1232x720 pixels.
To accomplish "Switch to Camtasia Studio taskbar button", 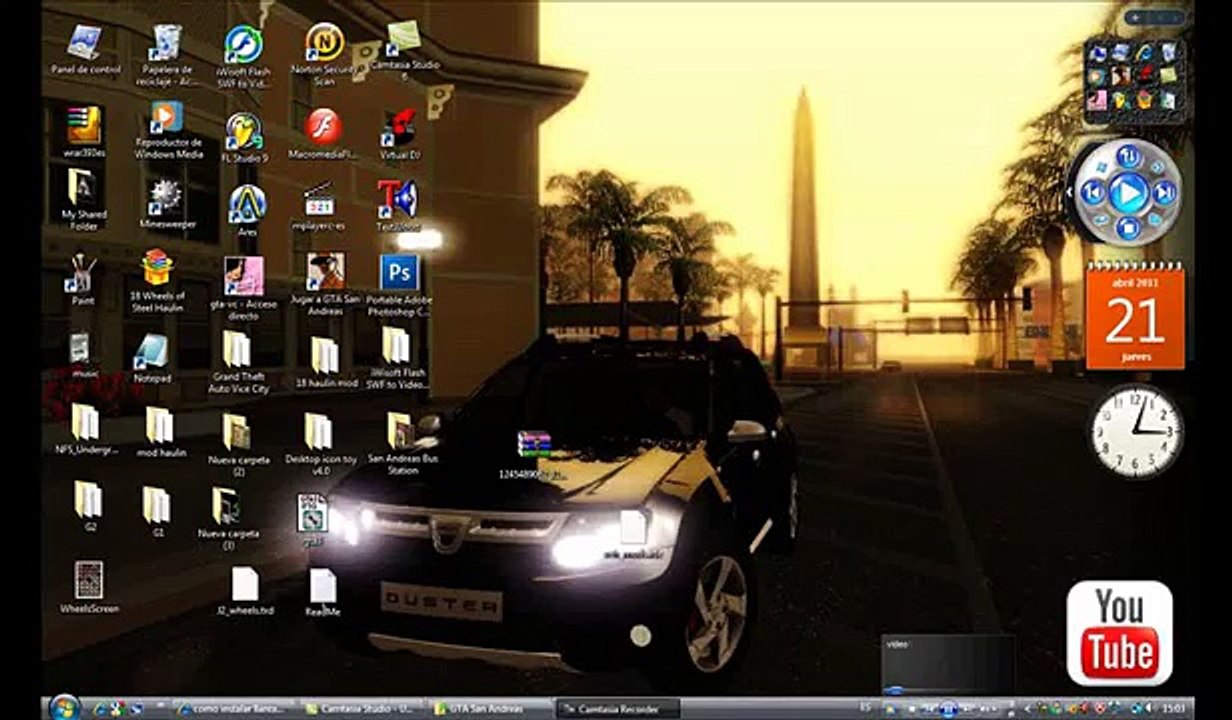I will point(362,708).
